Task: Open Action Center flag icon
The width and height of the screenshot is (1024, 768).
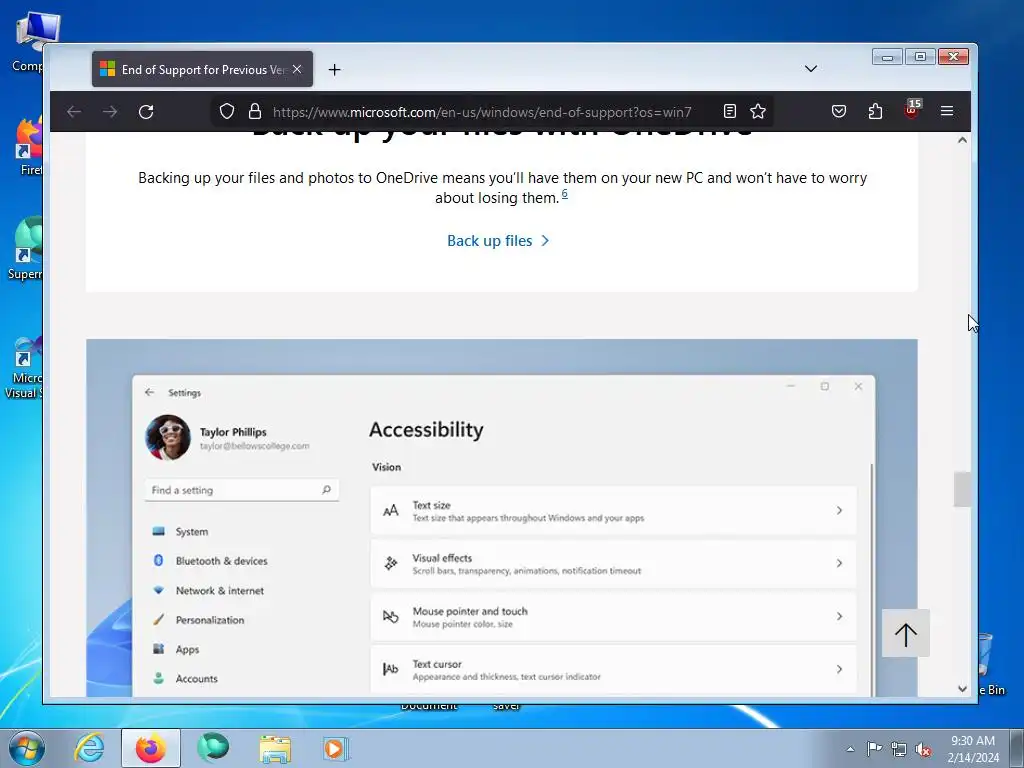Action: [874, 749]
